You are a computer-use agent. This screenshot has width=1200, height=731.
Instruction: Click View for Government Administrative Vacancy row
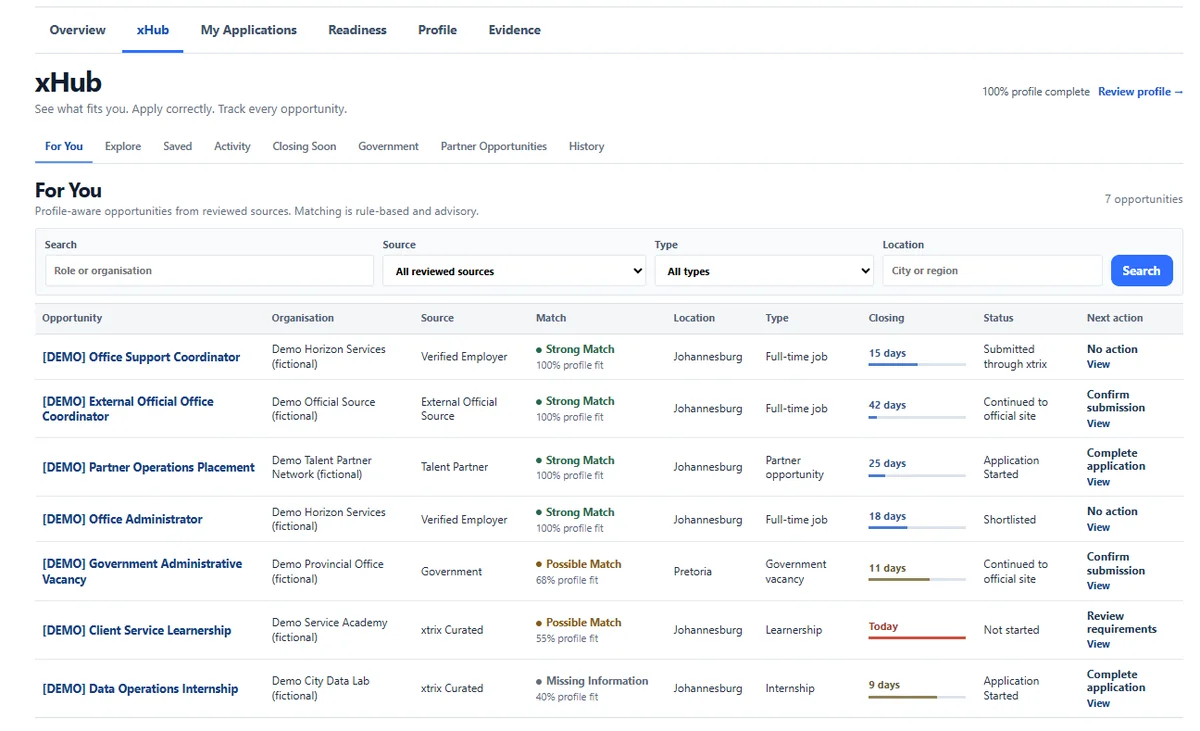click(x=1098, y=585)
